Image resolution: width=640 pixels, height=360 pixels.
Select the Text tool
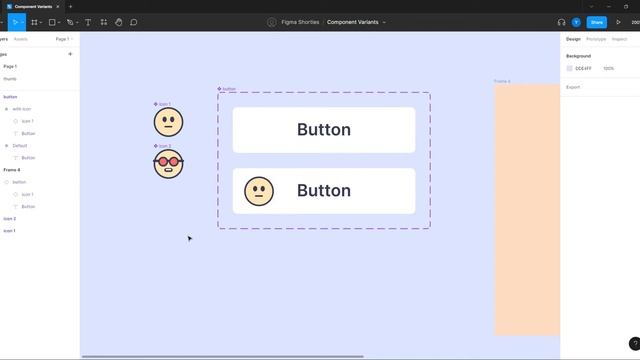pos(88,22)
